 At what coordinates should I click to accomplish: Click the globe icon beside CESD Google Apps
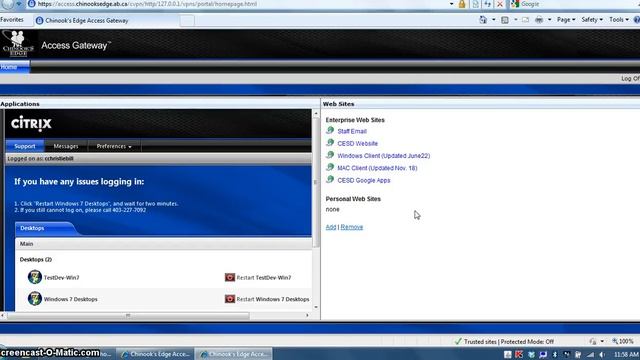[330, 180]
